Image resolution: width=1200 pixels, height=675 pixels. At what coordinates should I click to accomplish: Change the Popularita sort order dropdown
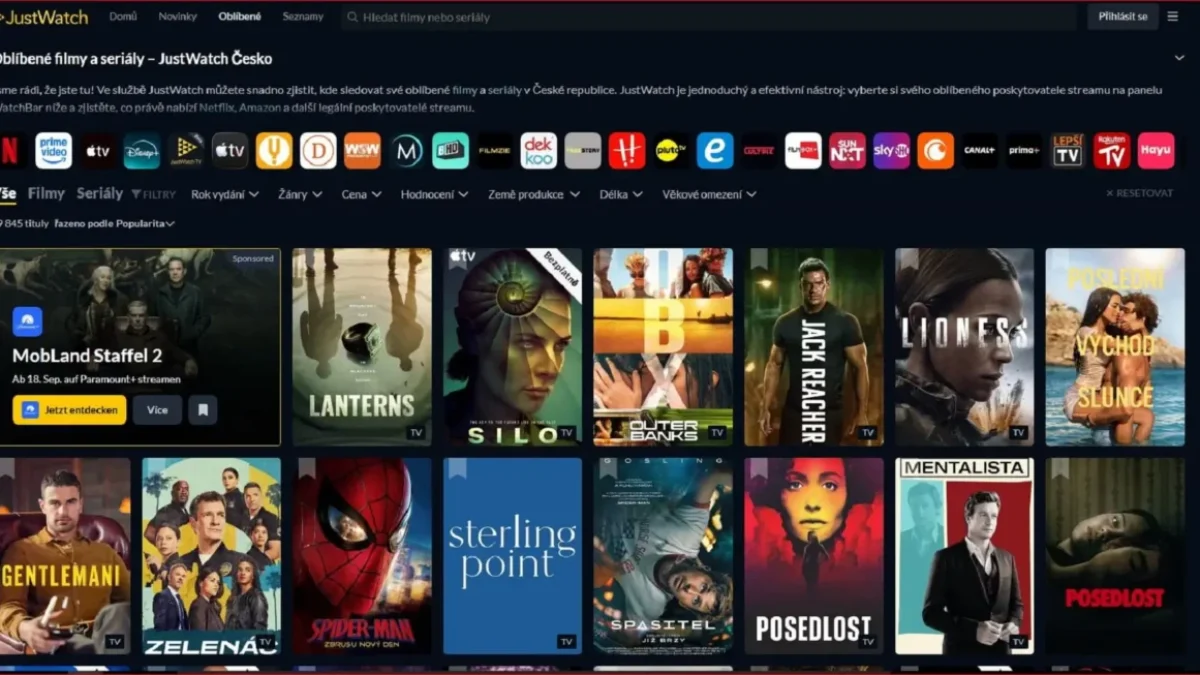(147, 224)
